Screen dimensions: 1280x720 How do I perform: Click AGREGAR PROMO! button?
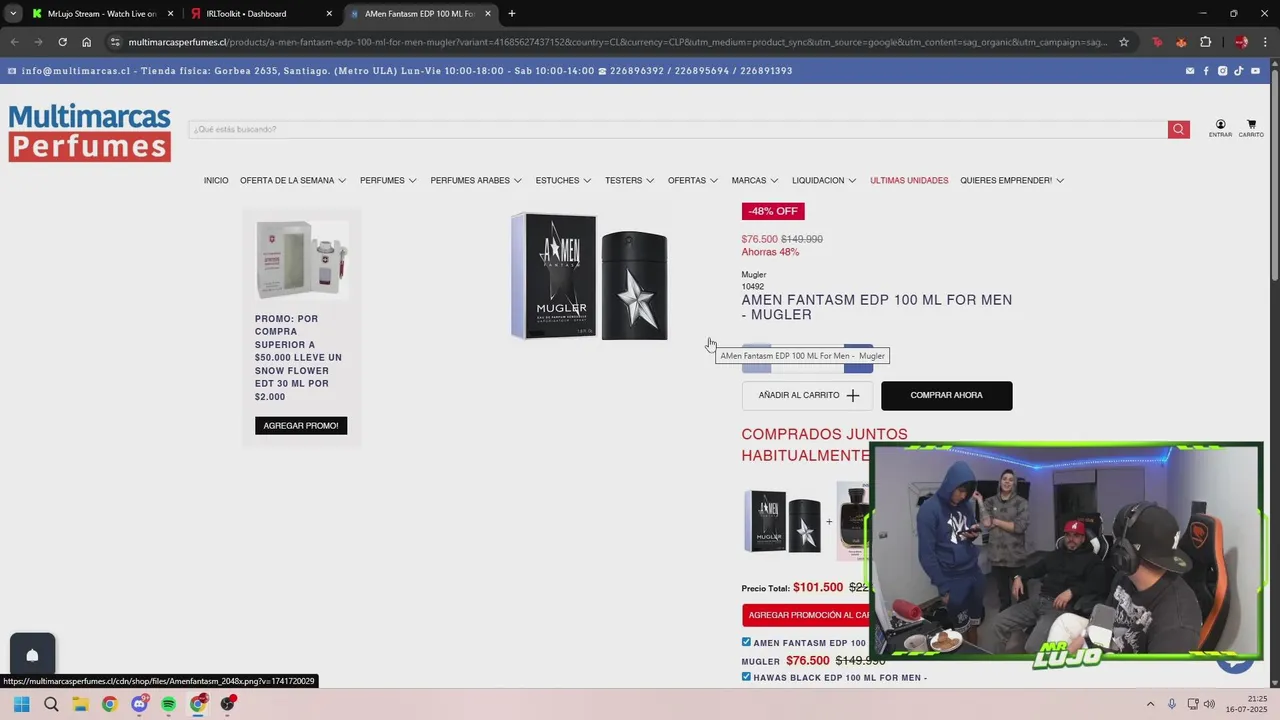pos(301,425)
